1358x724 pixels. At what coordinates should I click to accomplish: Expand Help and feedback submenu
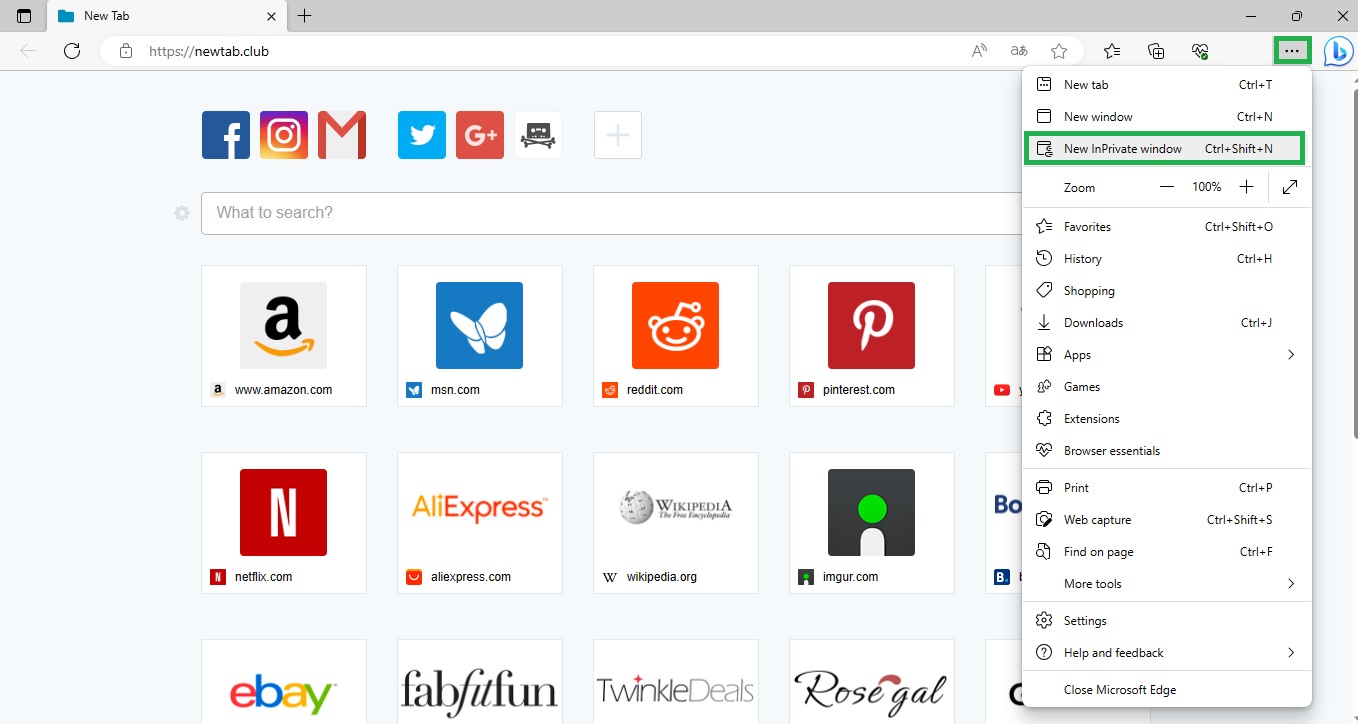click(x=1167, y=653)
